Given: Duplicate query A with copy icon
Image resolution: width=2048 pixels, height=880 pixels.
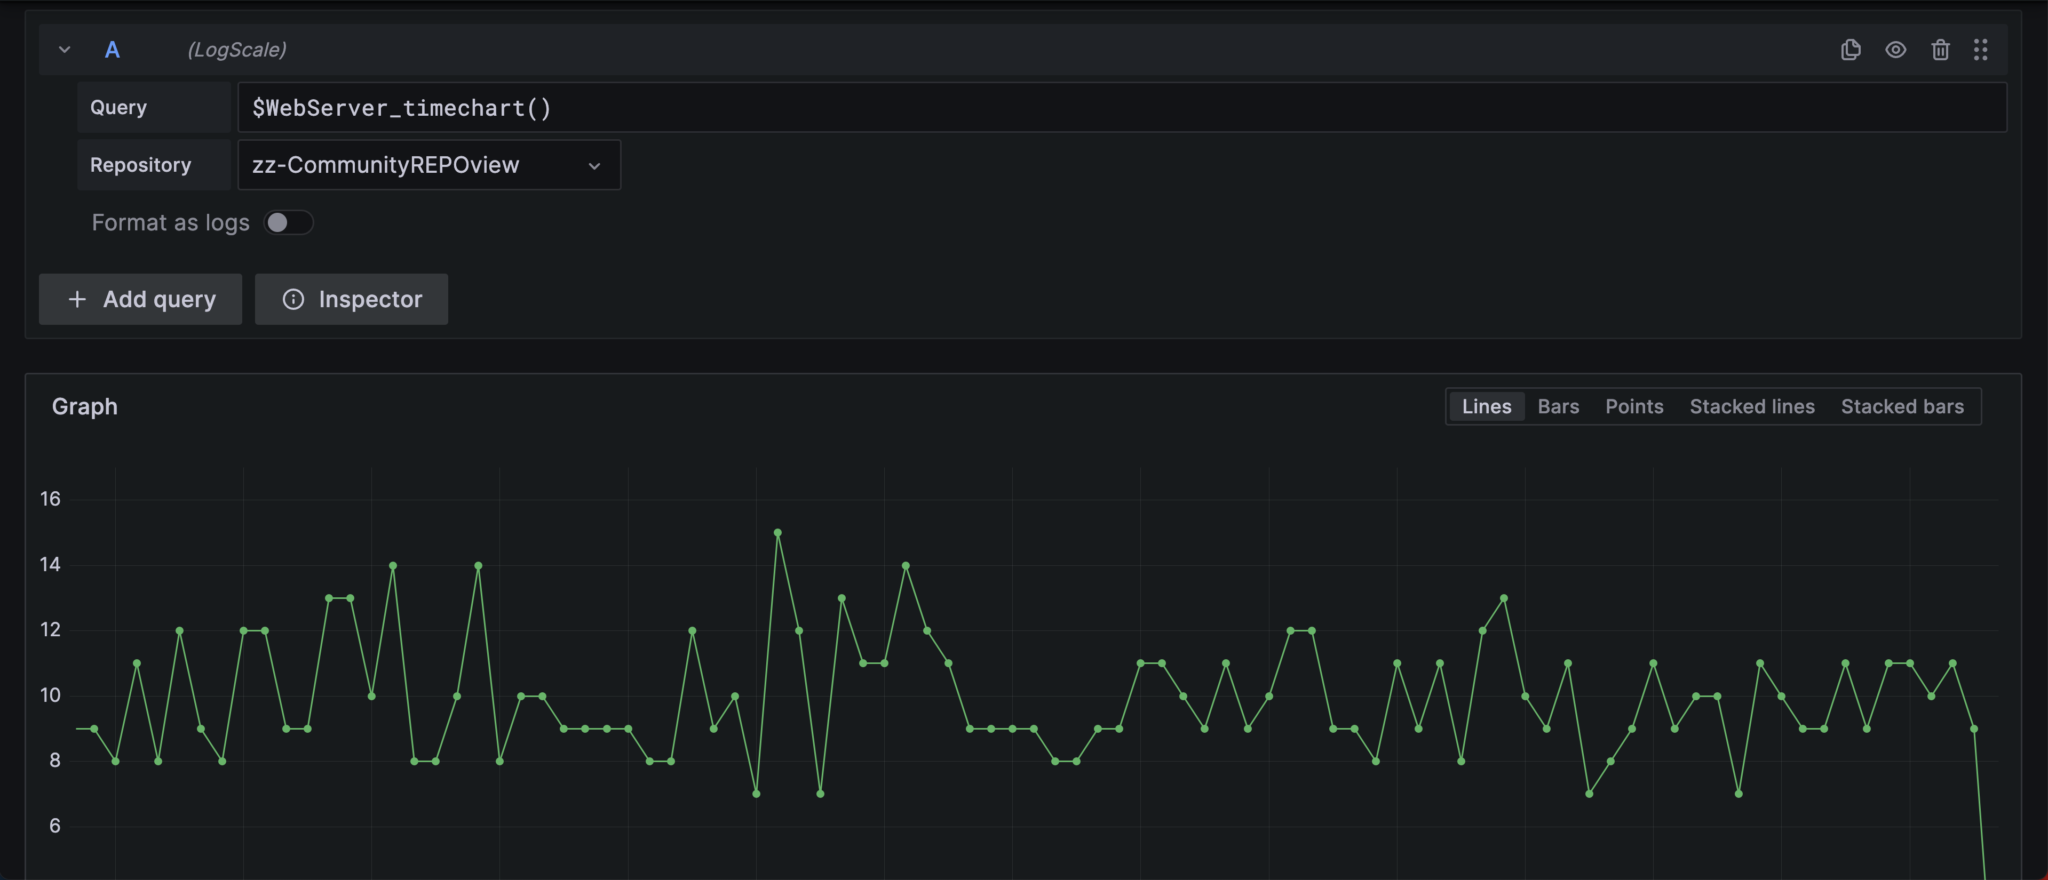Looking at the screenshot, I should point(1850,50).
